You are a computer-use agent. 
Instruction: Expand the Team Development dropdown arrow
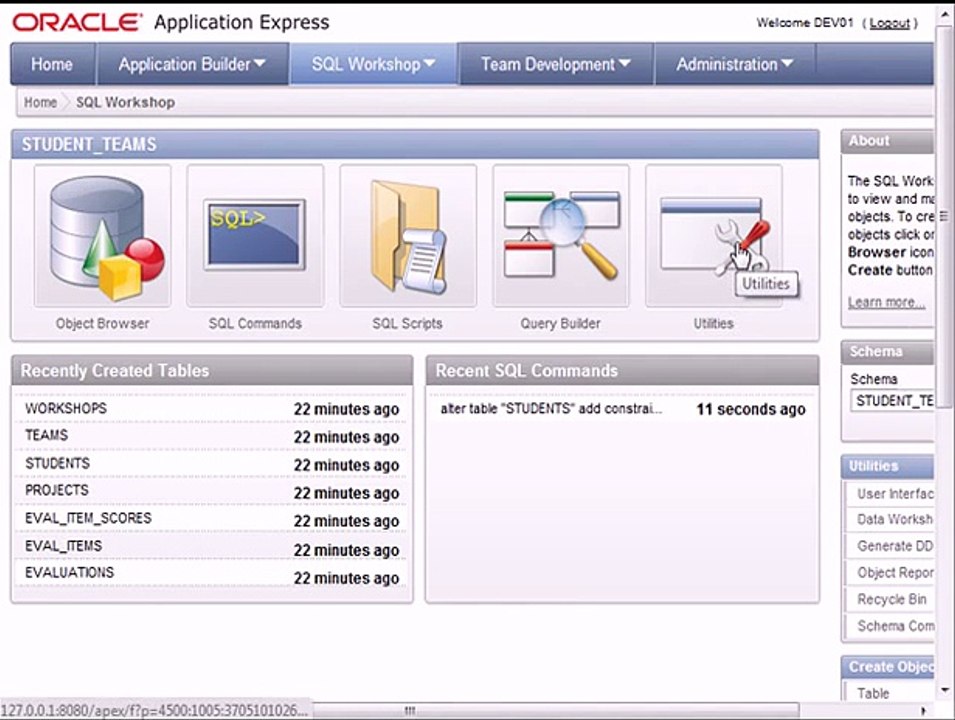pos(624,63)
